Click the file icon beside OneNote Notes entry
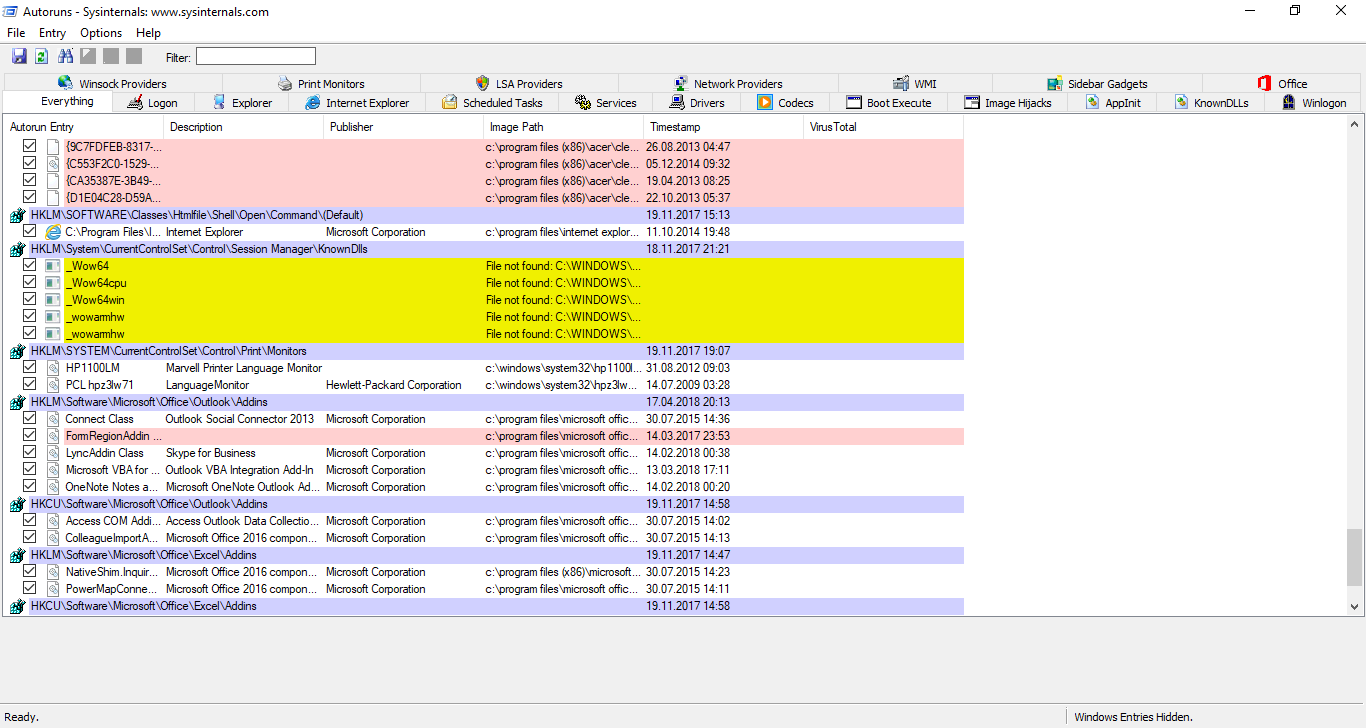Viewport: 1366px width, 728px height. (x=53, y=487)
